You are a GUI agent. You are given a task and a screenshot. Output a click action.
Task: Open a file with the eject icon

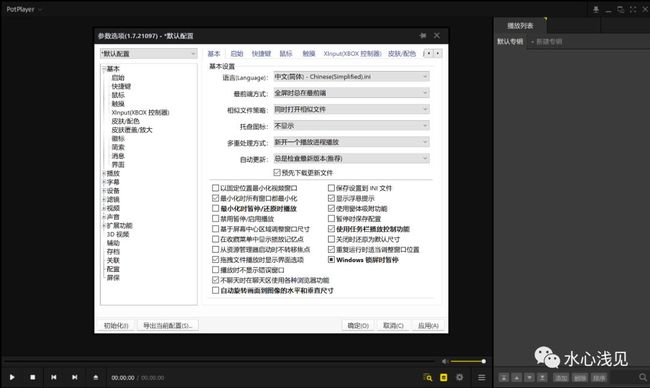click(x=96, y=377)
